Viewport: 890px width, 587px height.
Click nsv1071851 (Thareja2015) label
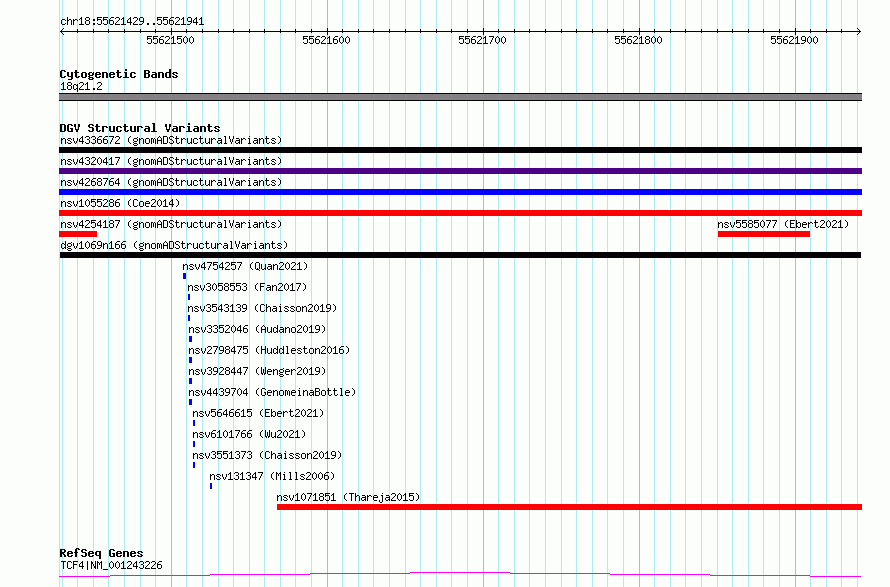(349, 497)
